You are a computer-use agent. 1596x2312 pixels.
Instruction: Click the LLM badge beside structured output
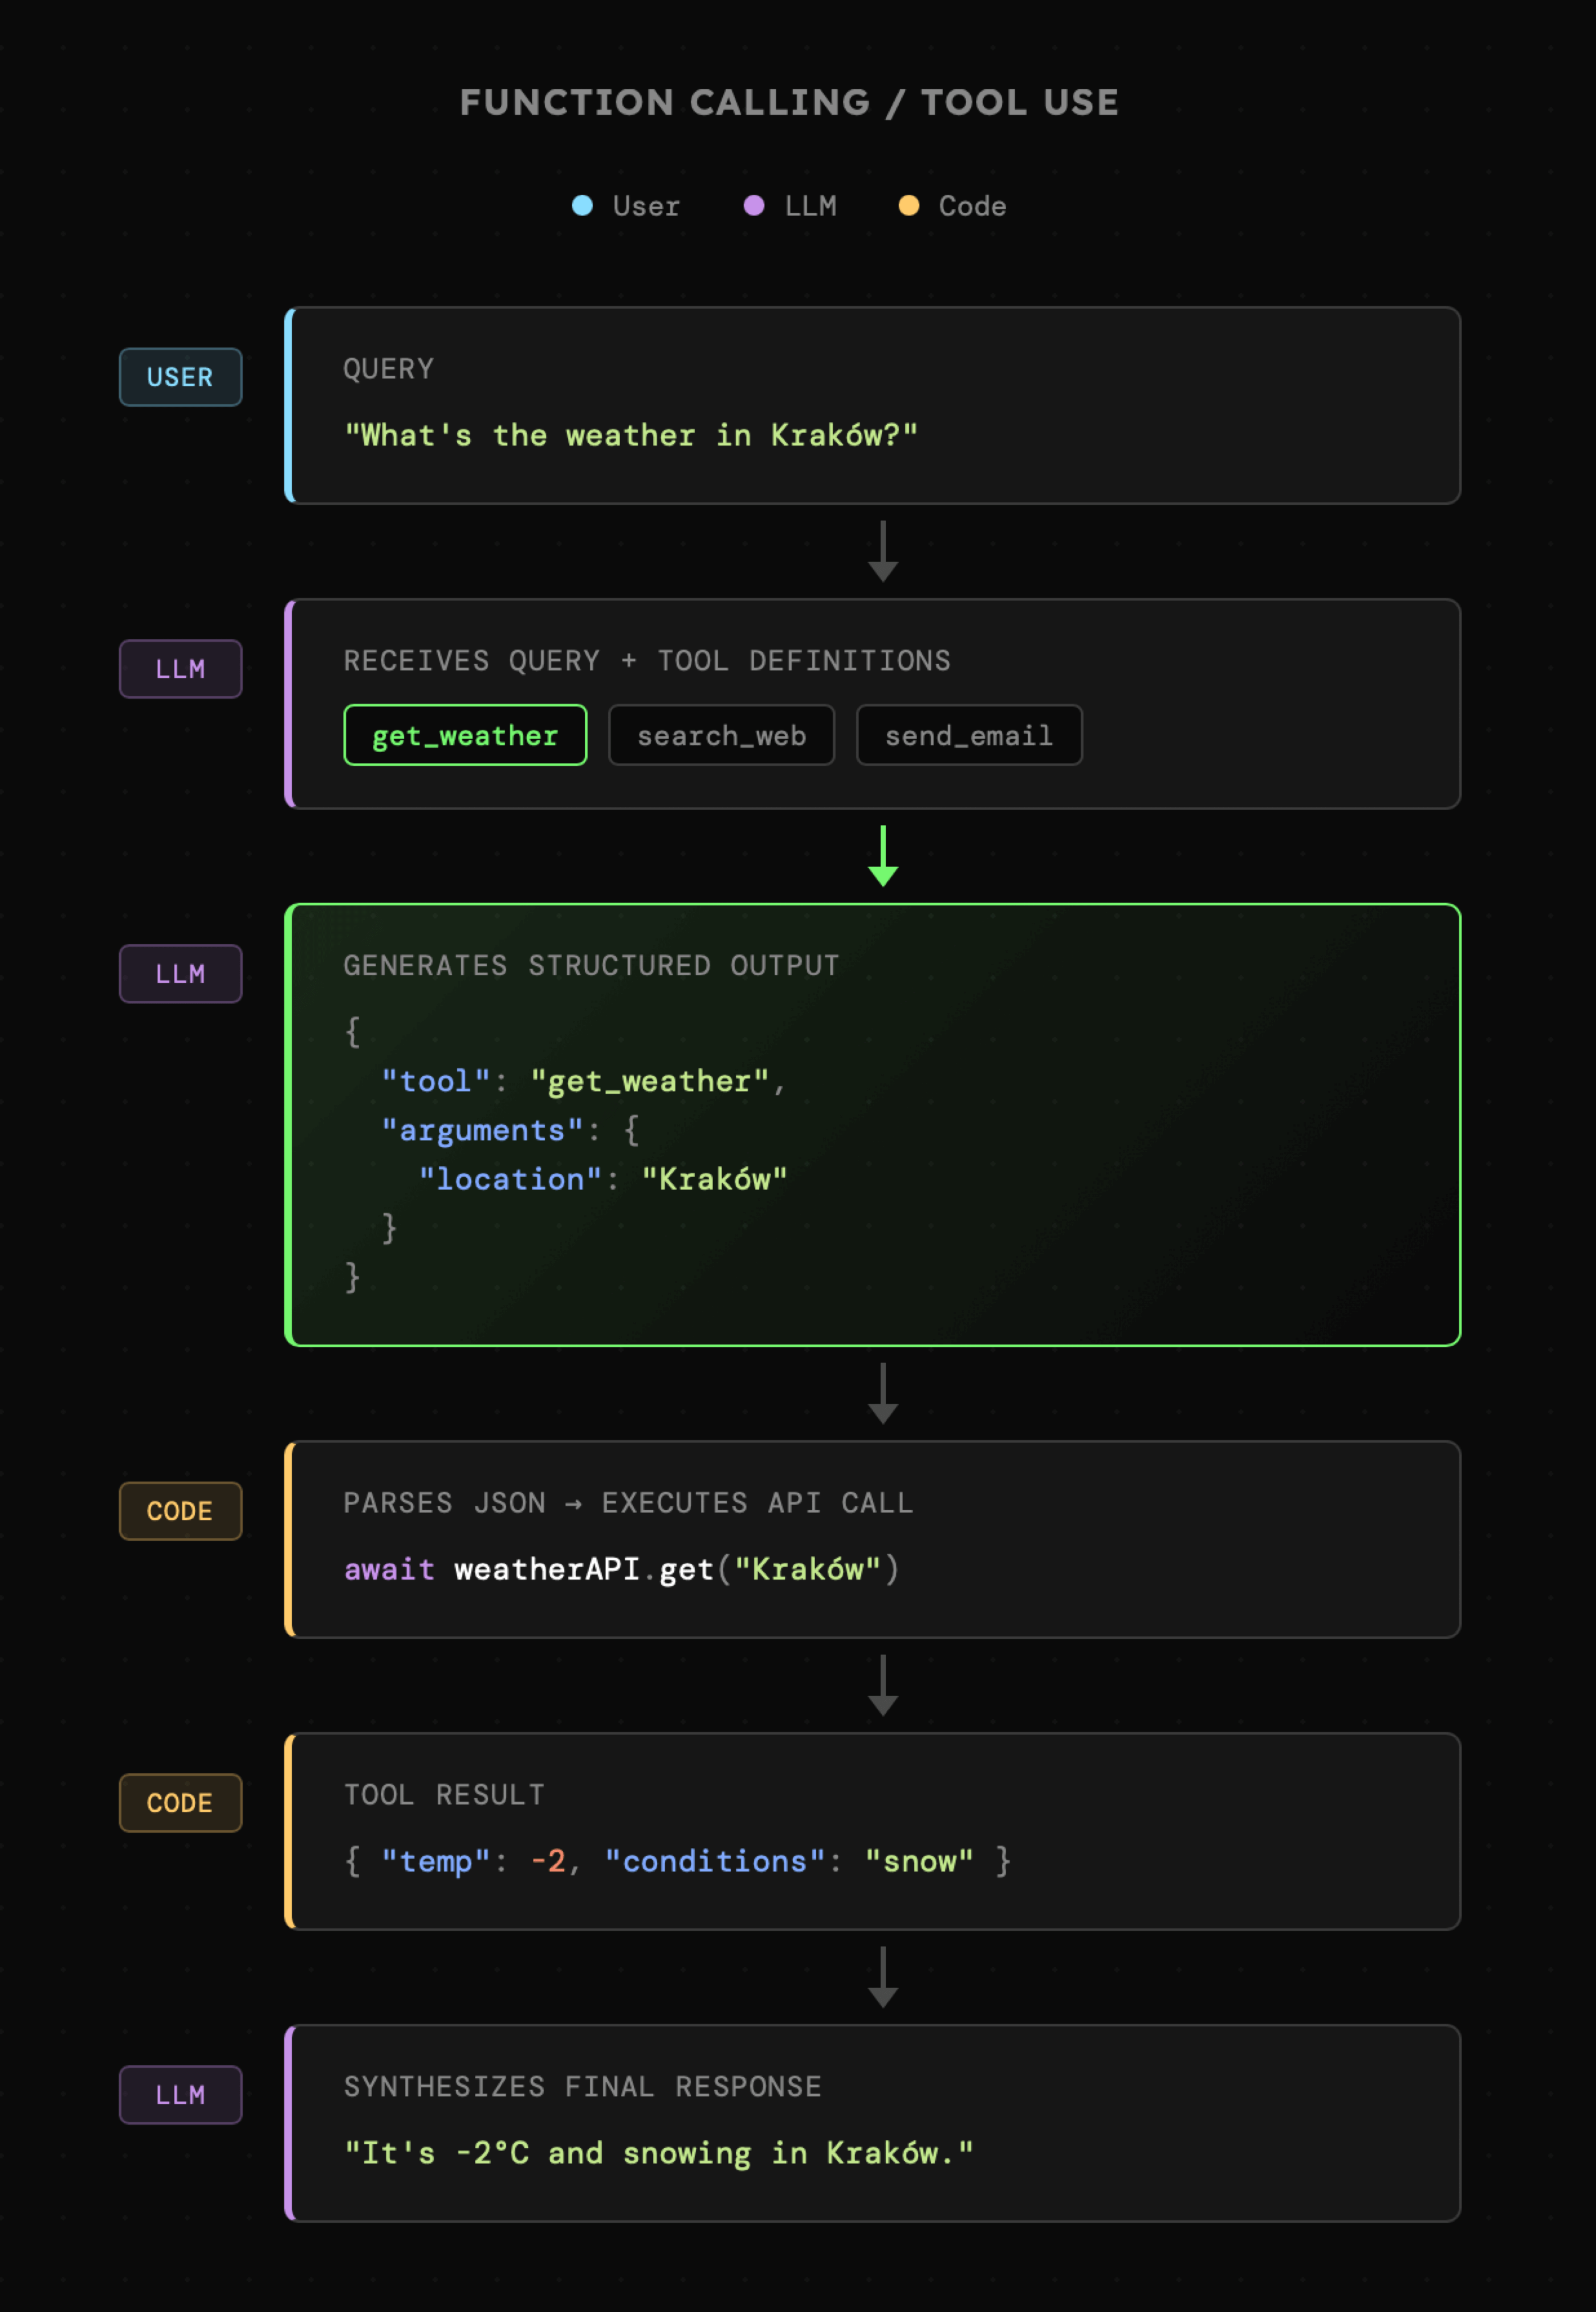pyautogui.click(x=180, y=974)
